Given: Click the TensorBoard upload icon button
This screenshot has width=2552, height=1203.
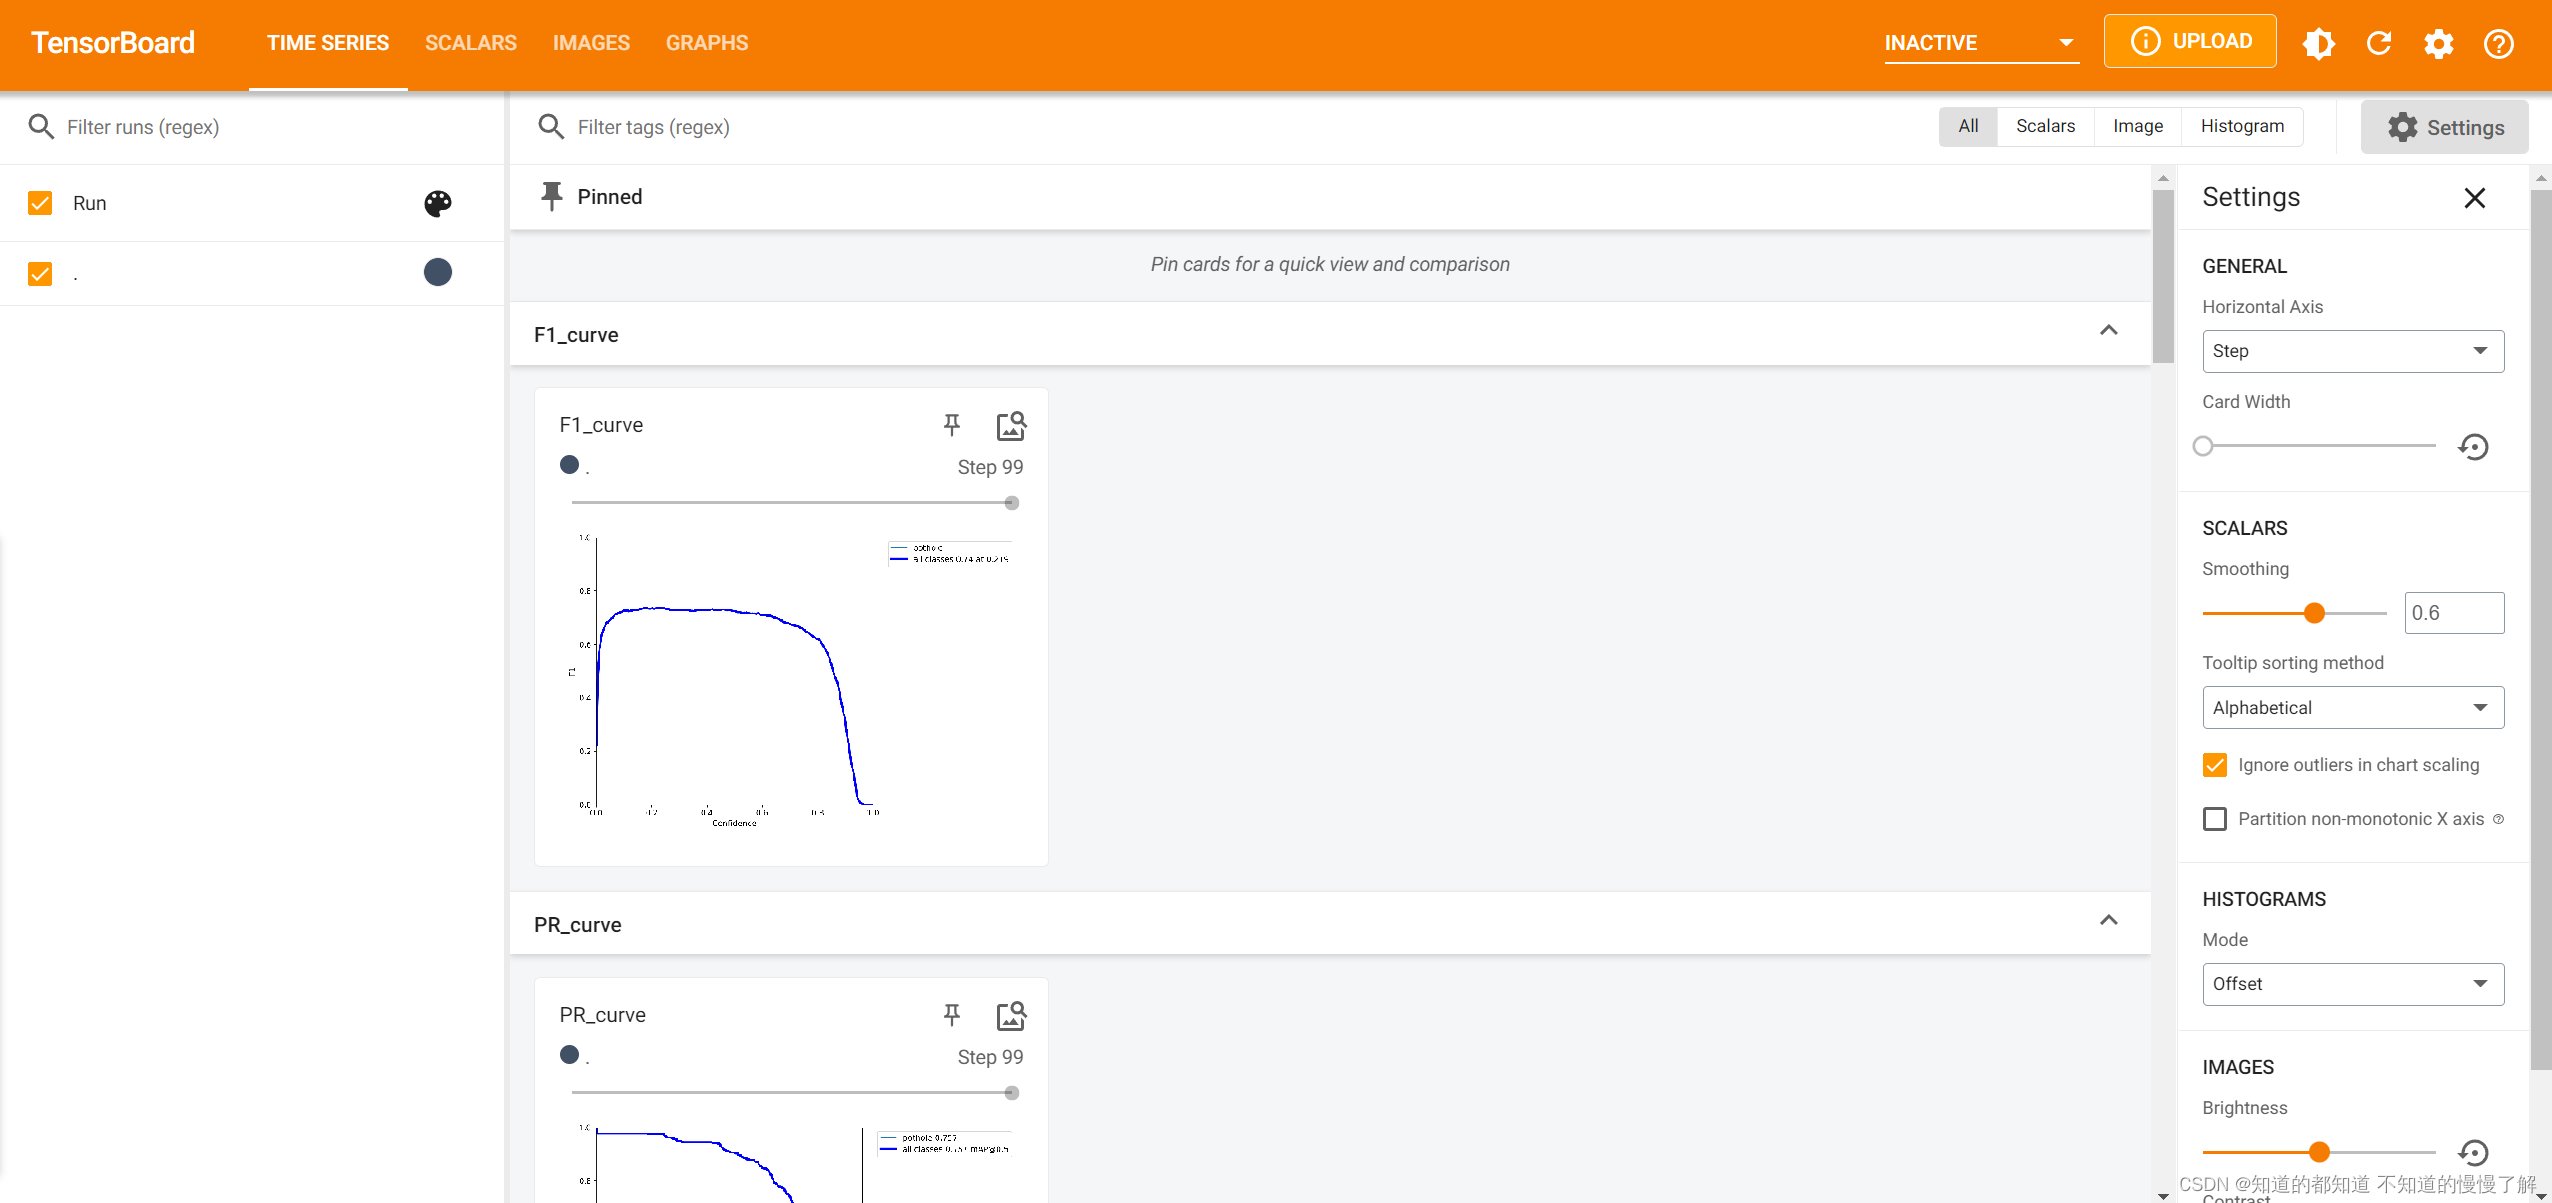Looking at the screenshot, I should (2187, 42).
